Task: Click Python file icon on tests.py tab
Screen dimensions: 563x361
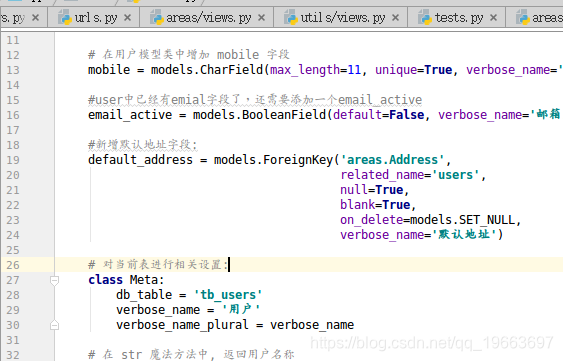Action: tap(425, 18)
